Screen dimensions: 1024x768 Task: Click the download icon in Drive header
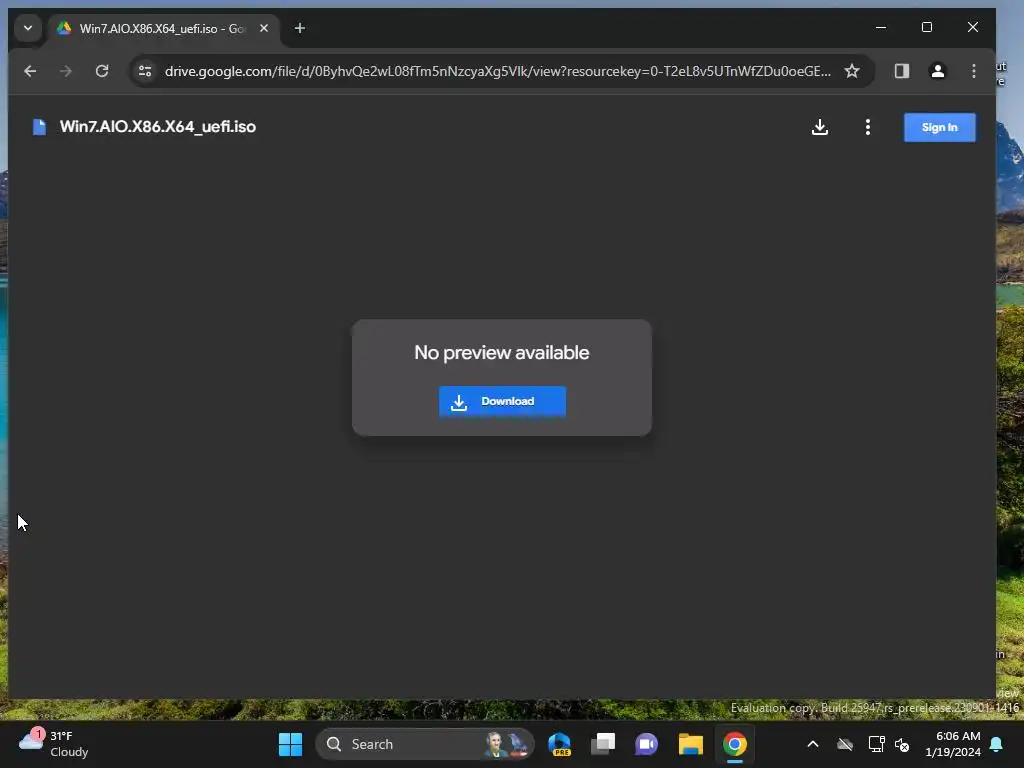point(820,127)
